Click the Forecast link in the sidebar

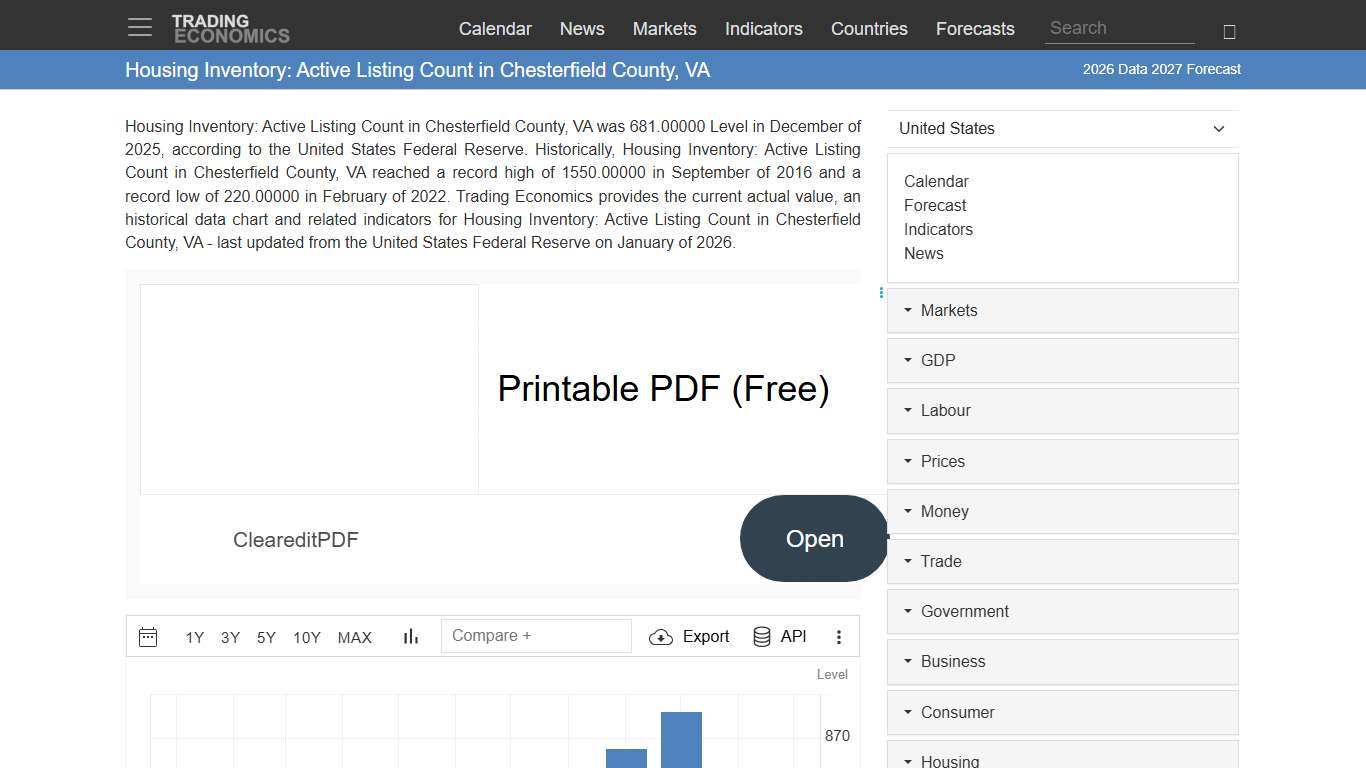[935, 205]
